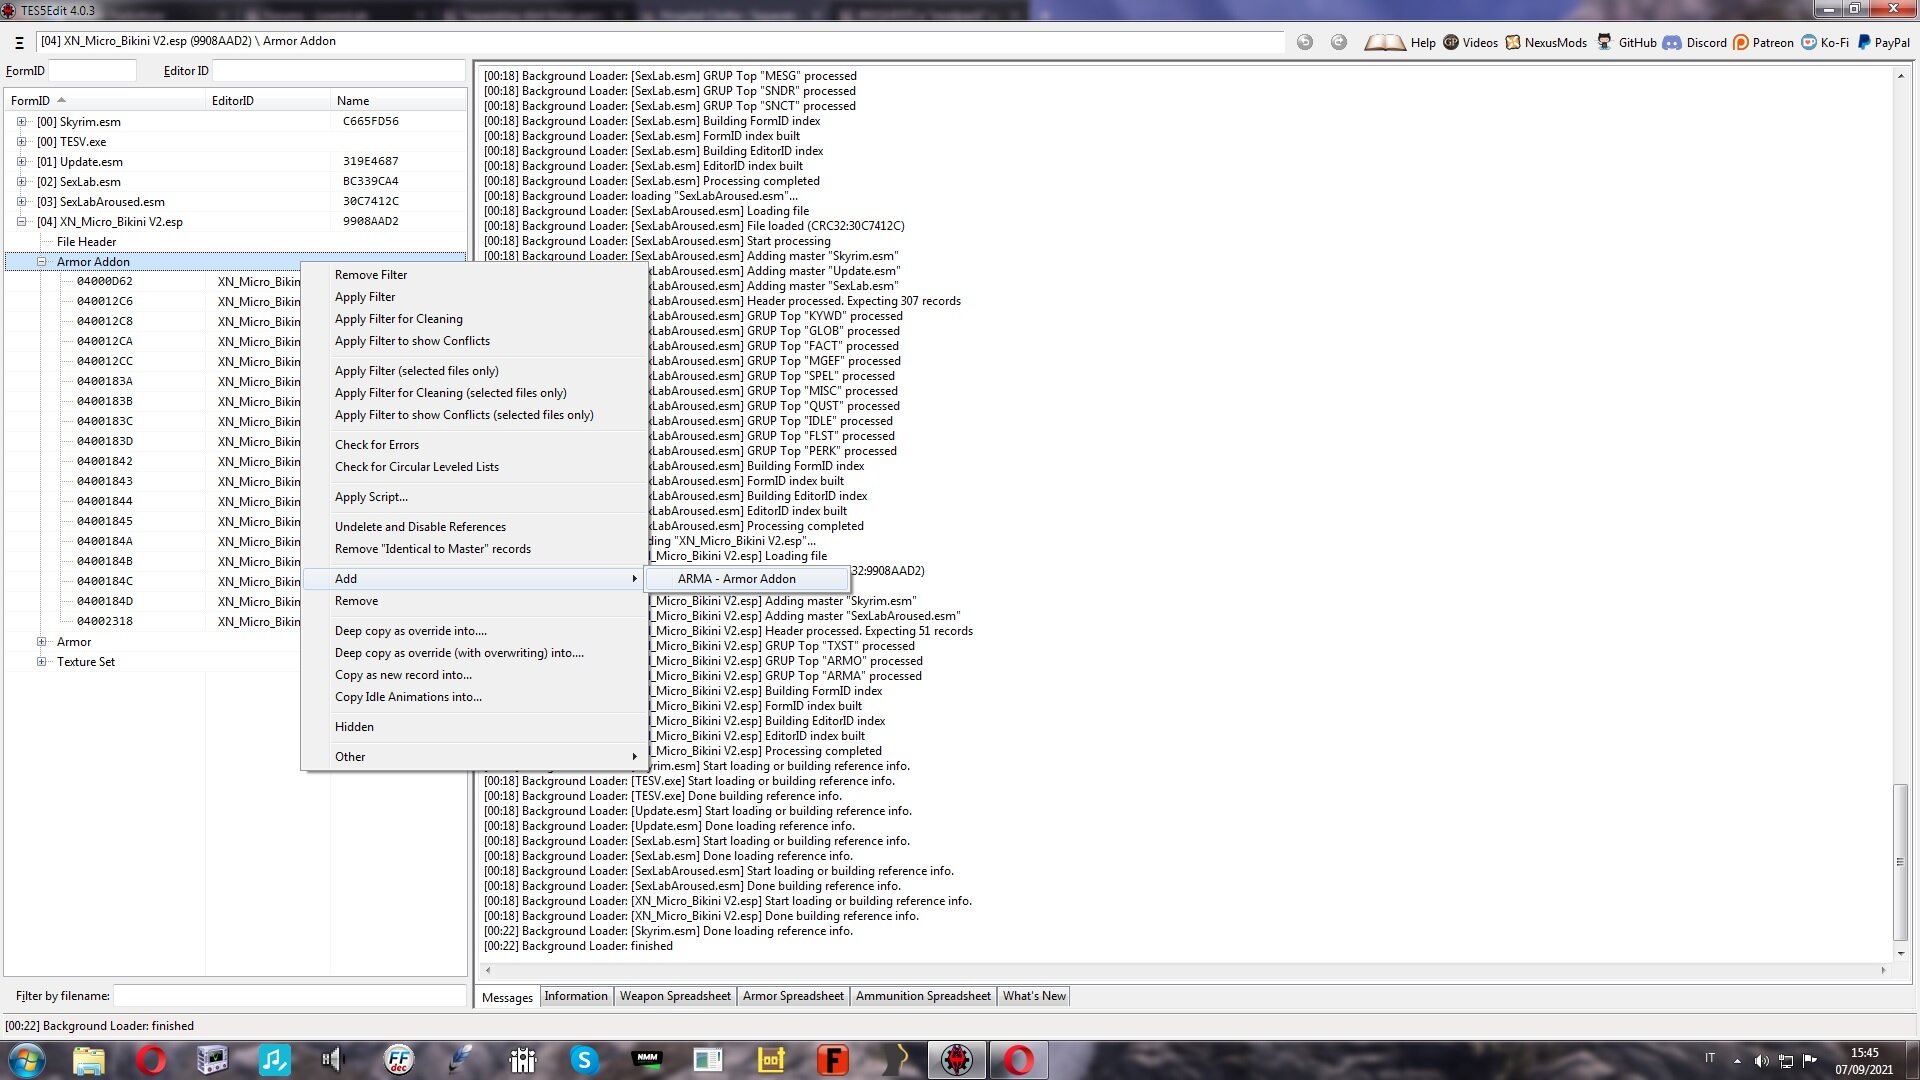The height and width of the screenshot is (1080, 1920).
Task: Open the PayPal toolbar icon
Action: [1864, 42]
